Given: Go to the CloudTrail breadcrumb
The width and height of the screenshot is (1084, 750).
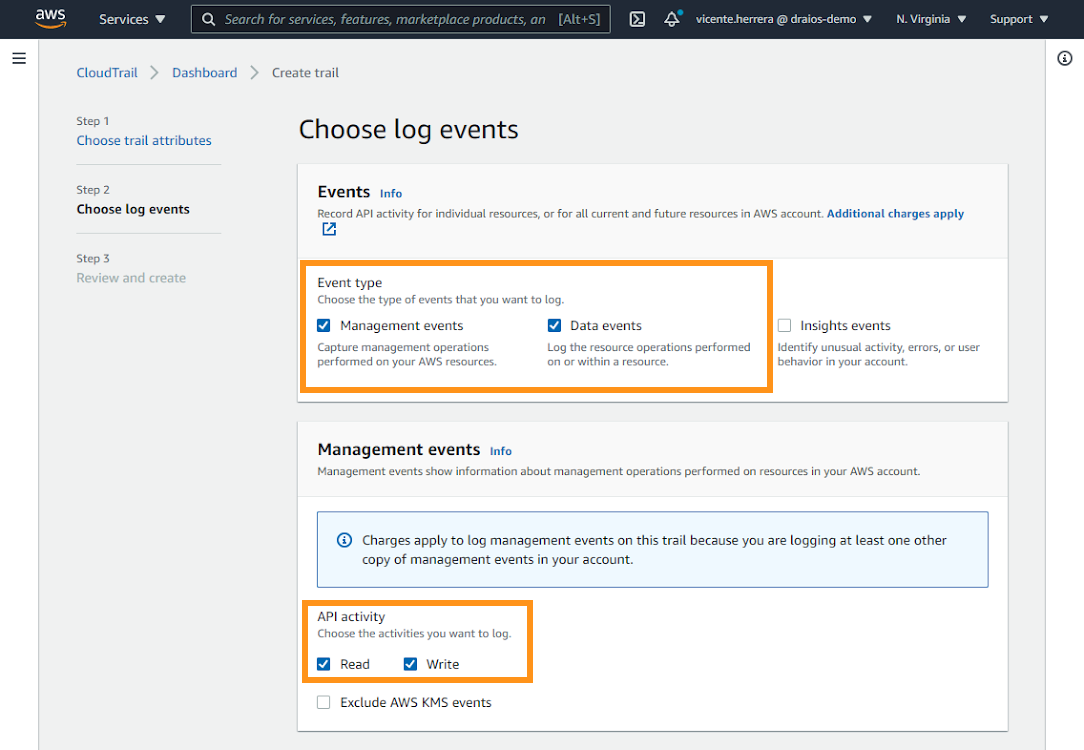Looking at the screenshot, I should tap(107, 73).
